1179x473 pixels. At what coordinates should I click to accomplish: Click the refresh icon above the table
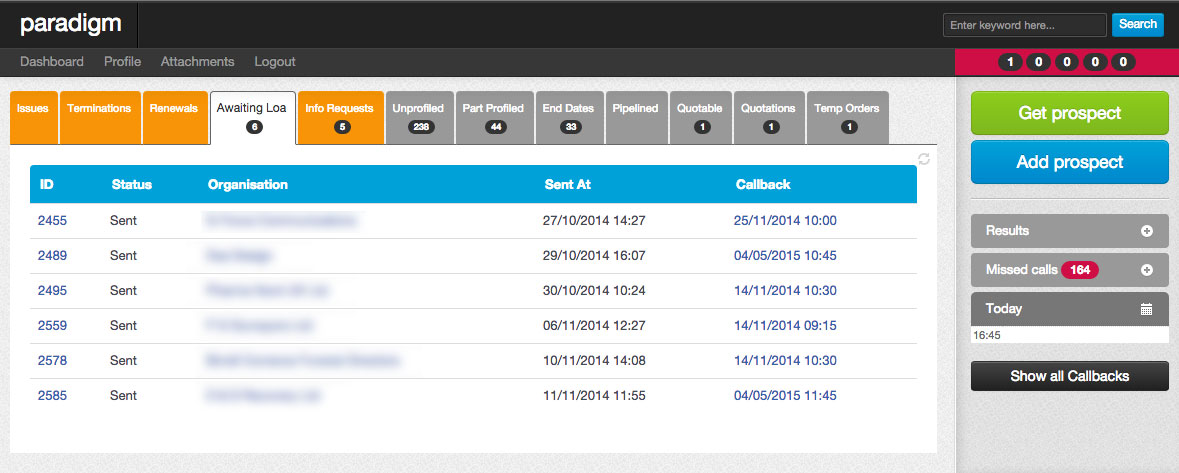click(x=924, y=160)
